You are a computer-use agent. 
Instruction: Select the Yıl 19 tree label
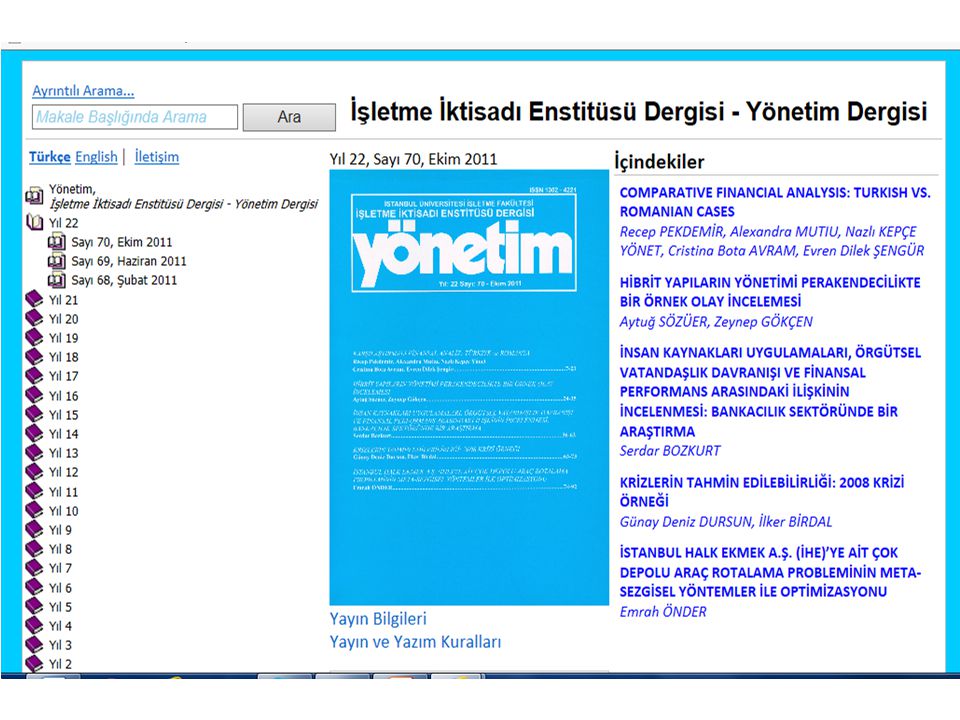tap(64, 338)
